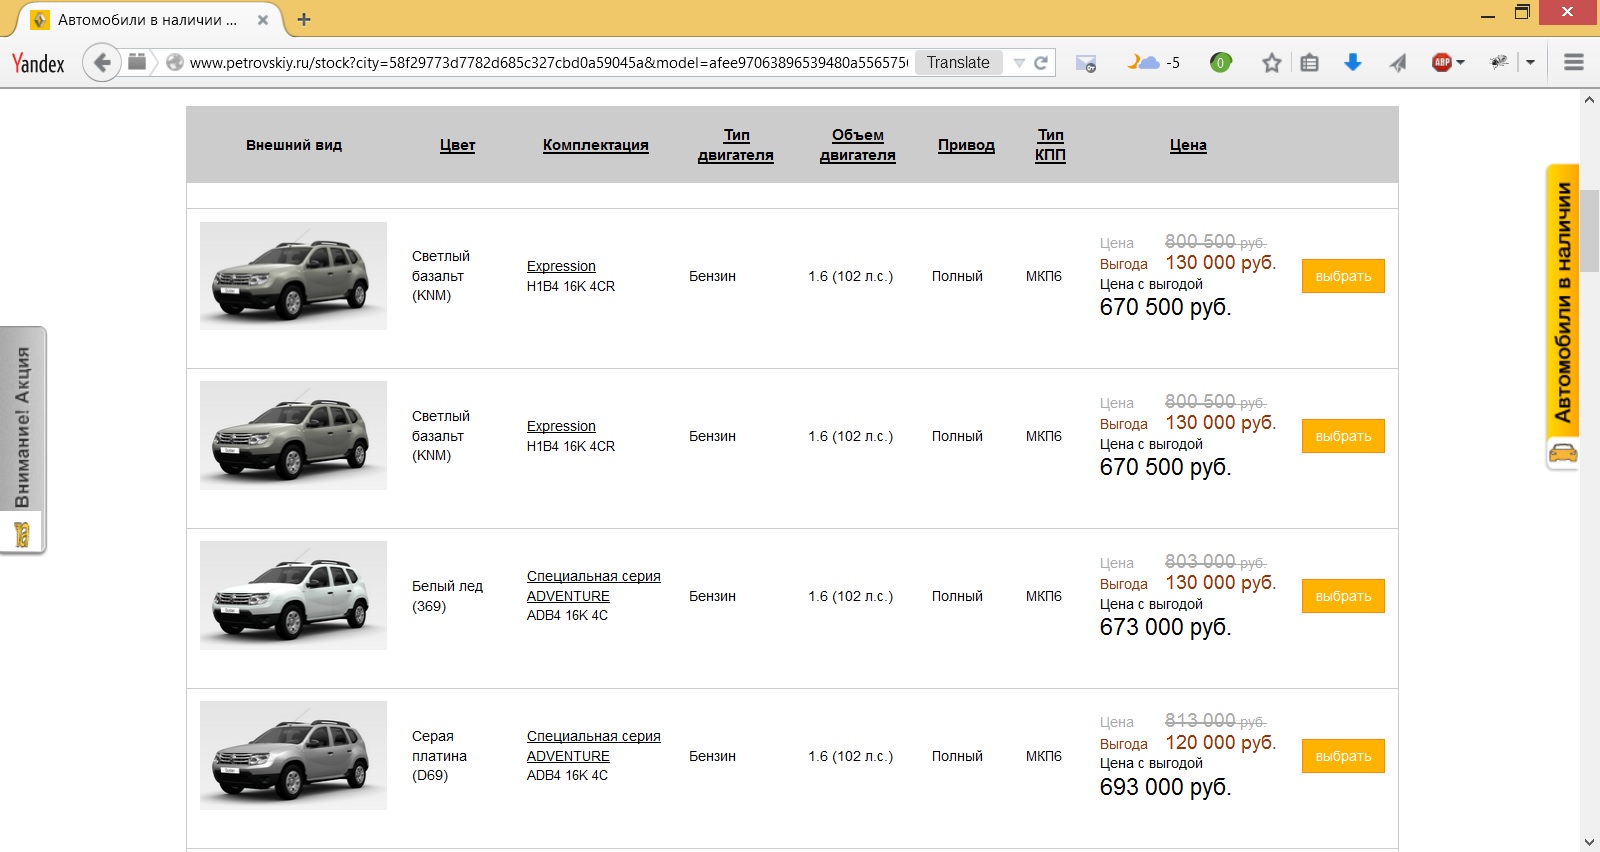Screen dimensions: 1600x852
Task: Open downloads with blue arrow icon
Action: click(x=1353, y=62)
